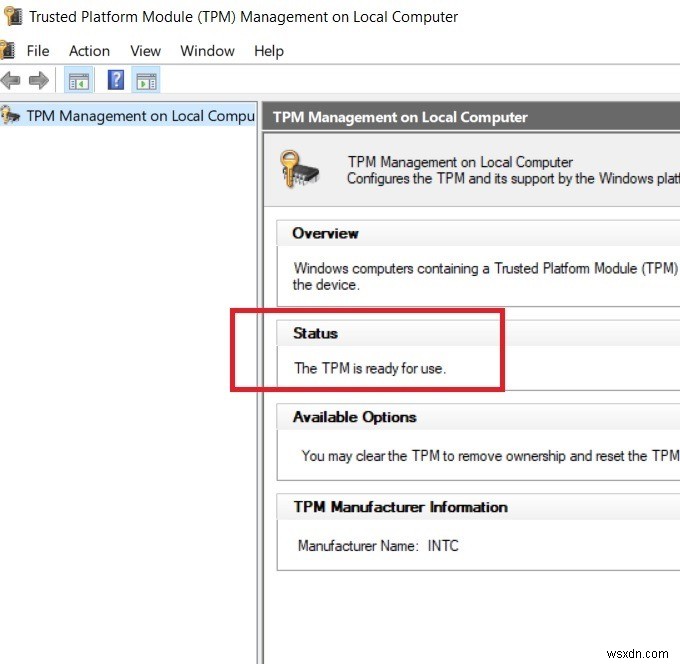Click the TPM Manufacturer Information section header
The image size is (680, 664).
coord(478,507)
